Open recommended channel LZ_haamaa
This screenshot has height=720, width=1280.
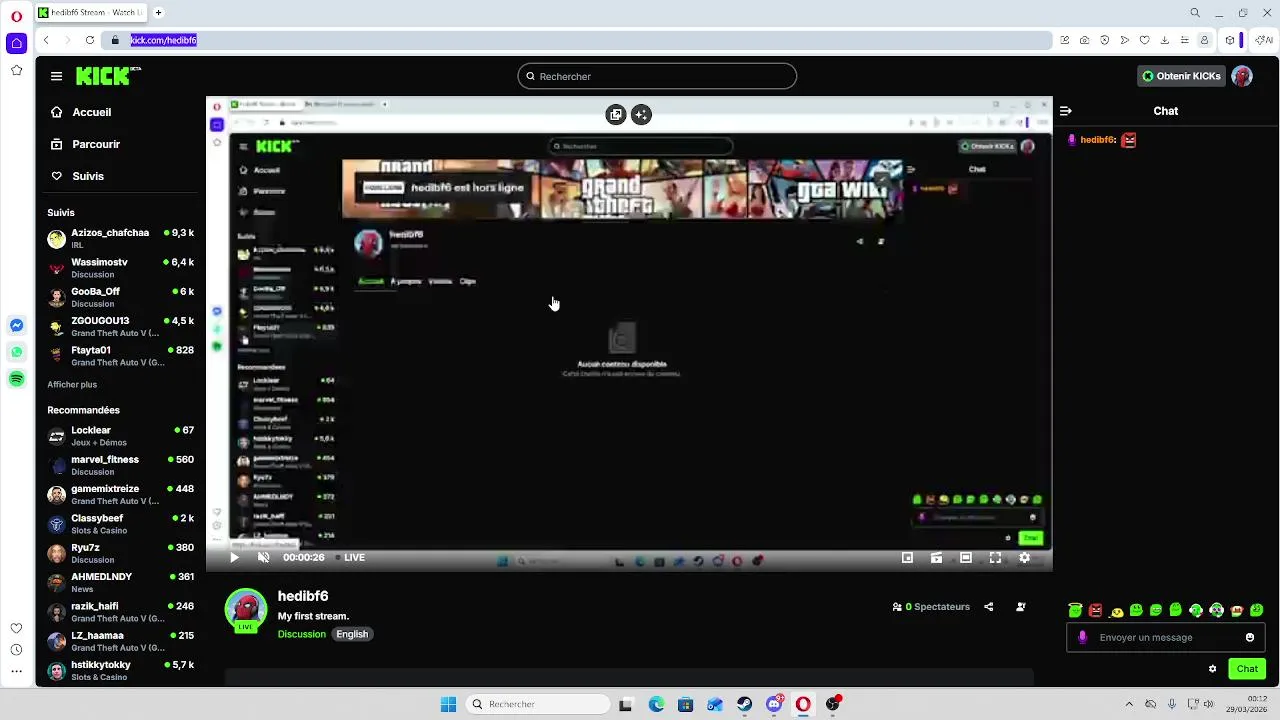point(120,641)
